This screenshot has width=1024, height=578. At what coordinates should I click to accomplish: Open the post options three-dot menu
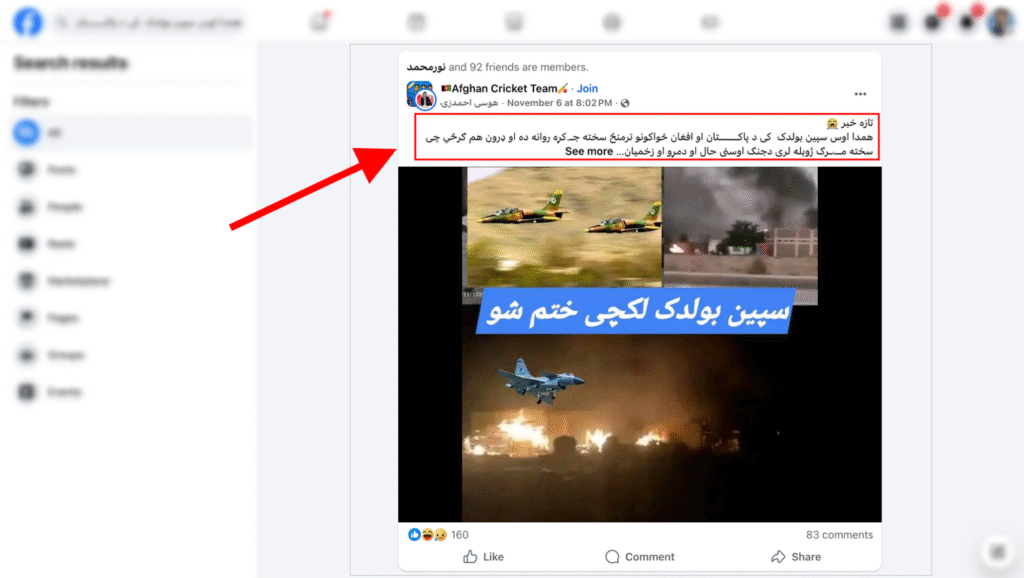point(860,94)
